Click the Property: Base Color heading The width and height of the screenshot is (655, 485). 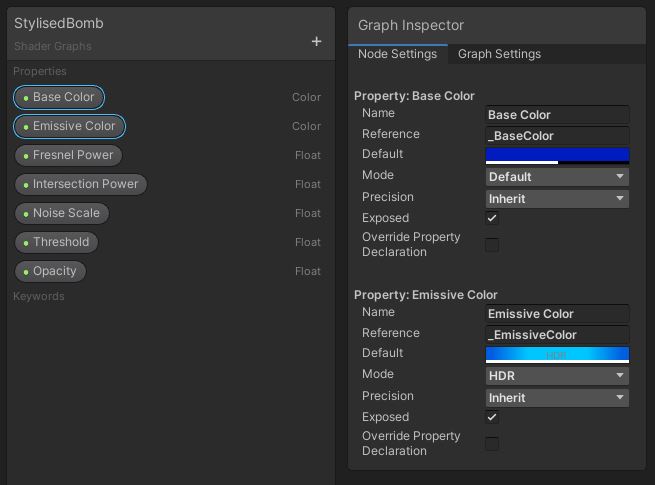tap(414, 96)
